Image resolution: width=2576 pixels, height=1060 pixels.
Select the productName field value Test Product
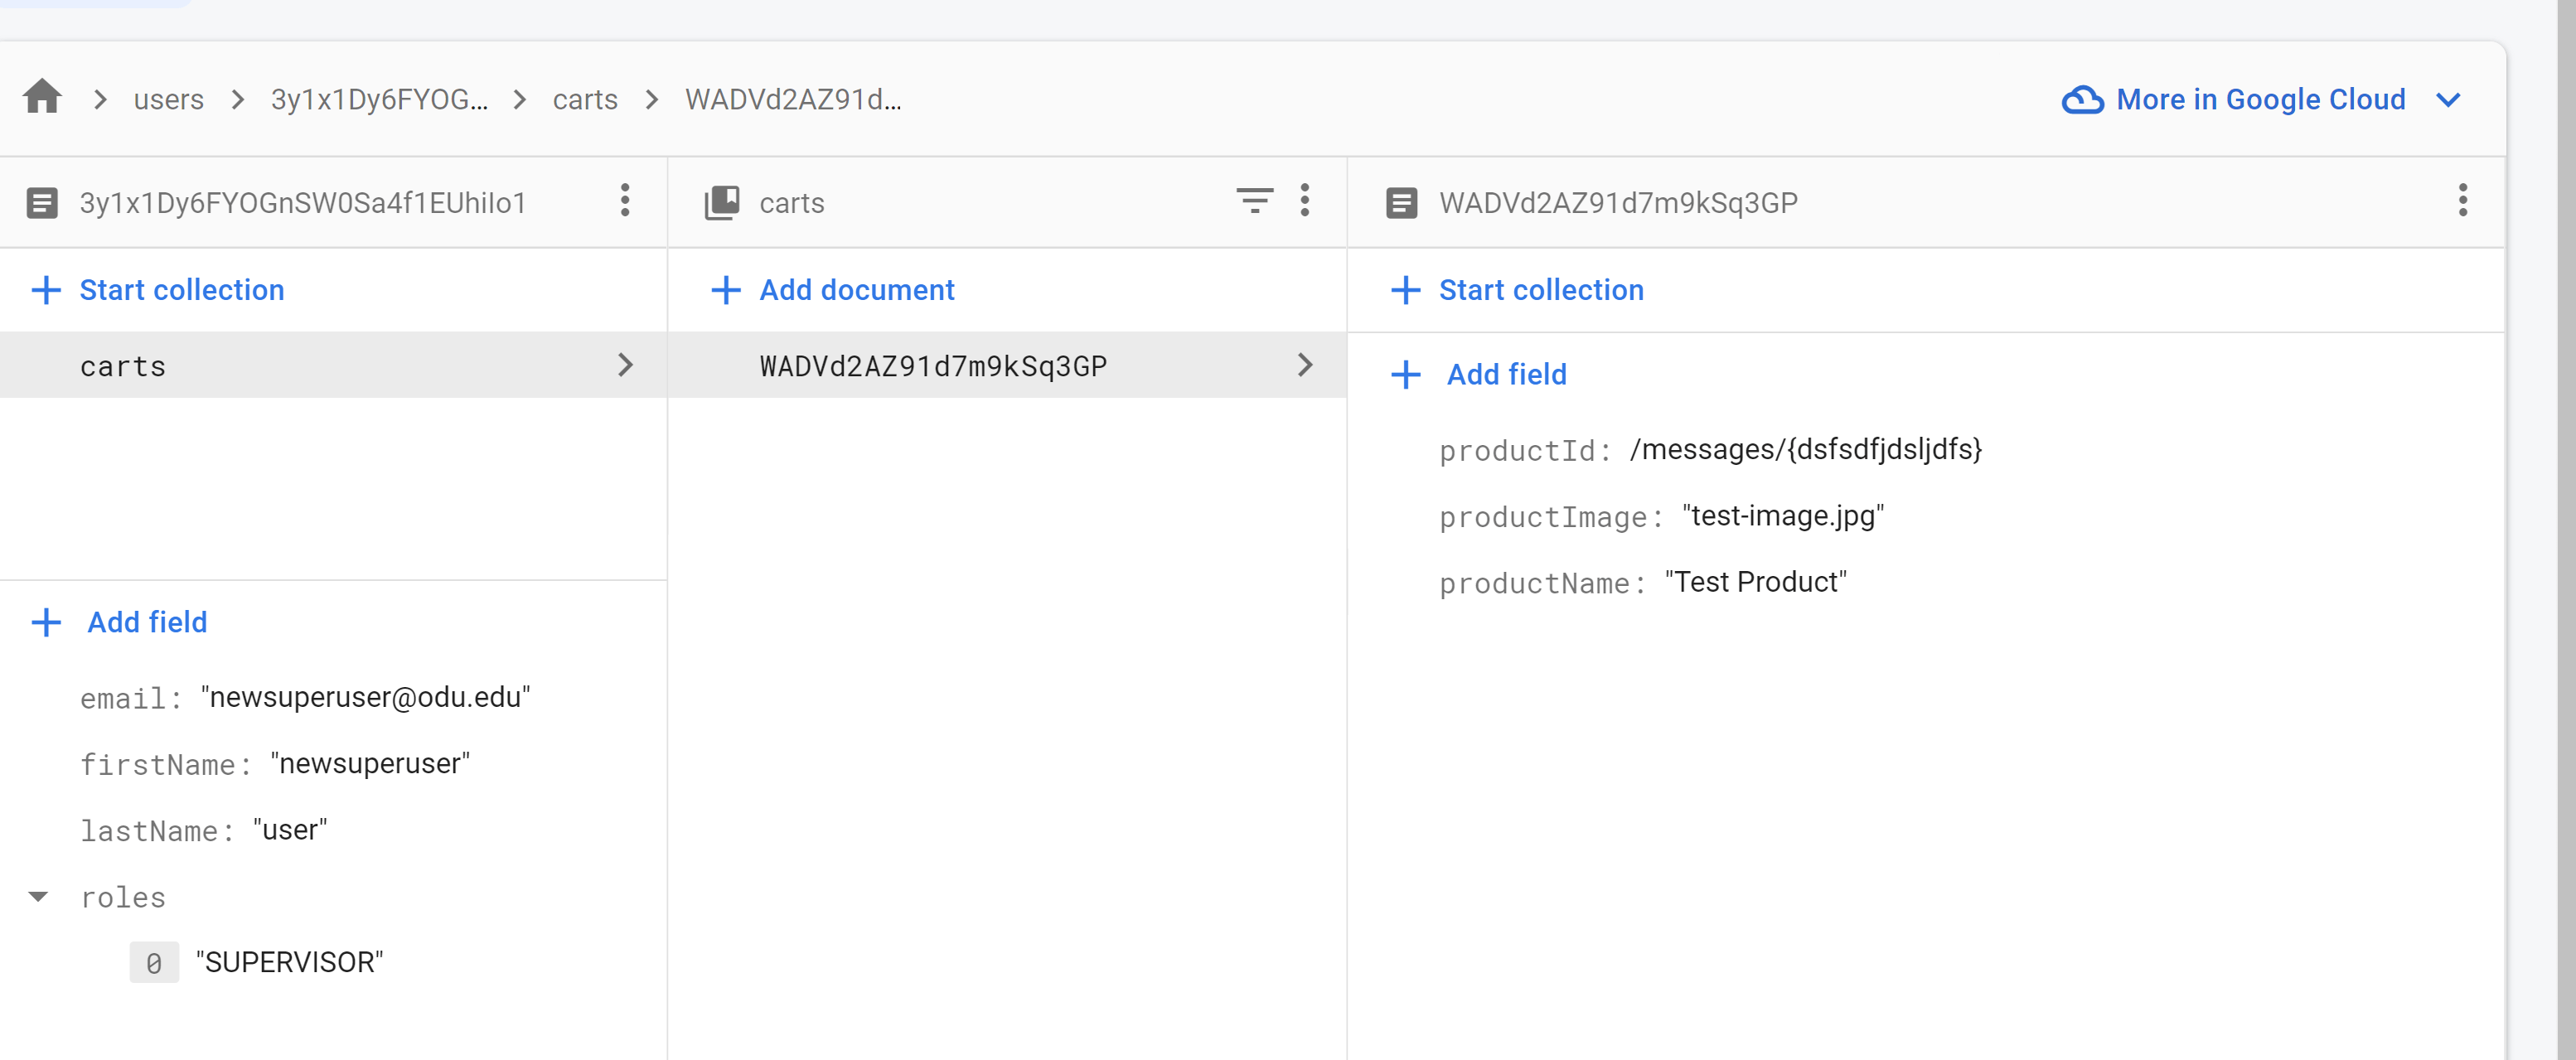click(x=1756, y=582)
